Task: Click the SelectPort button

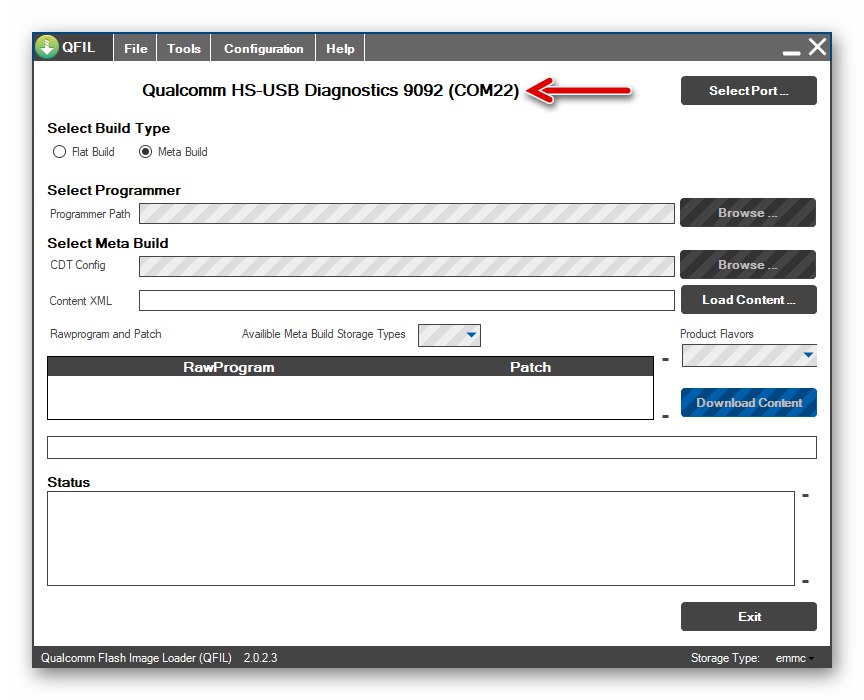Action: coord(748,90)
